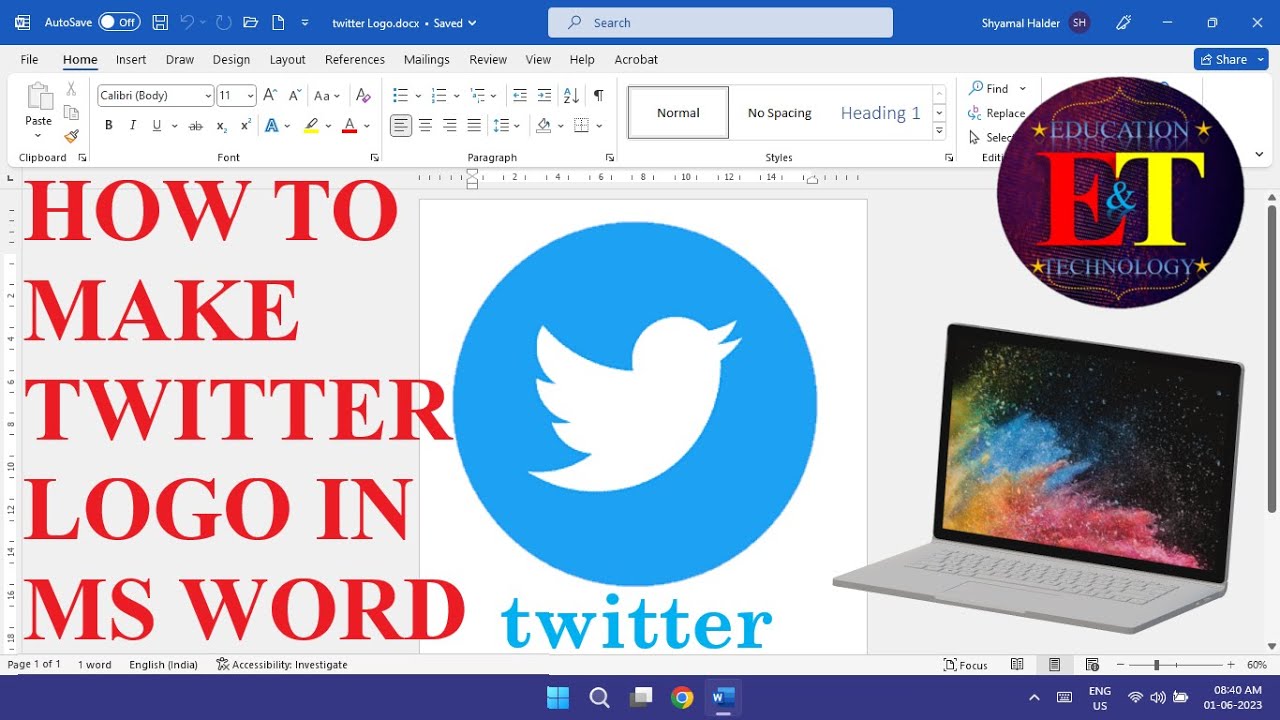Increase paragraph indent
Screen dimensions: 1280x720
(544, 96)
